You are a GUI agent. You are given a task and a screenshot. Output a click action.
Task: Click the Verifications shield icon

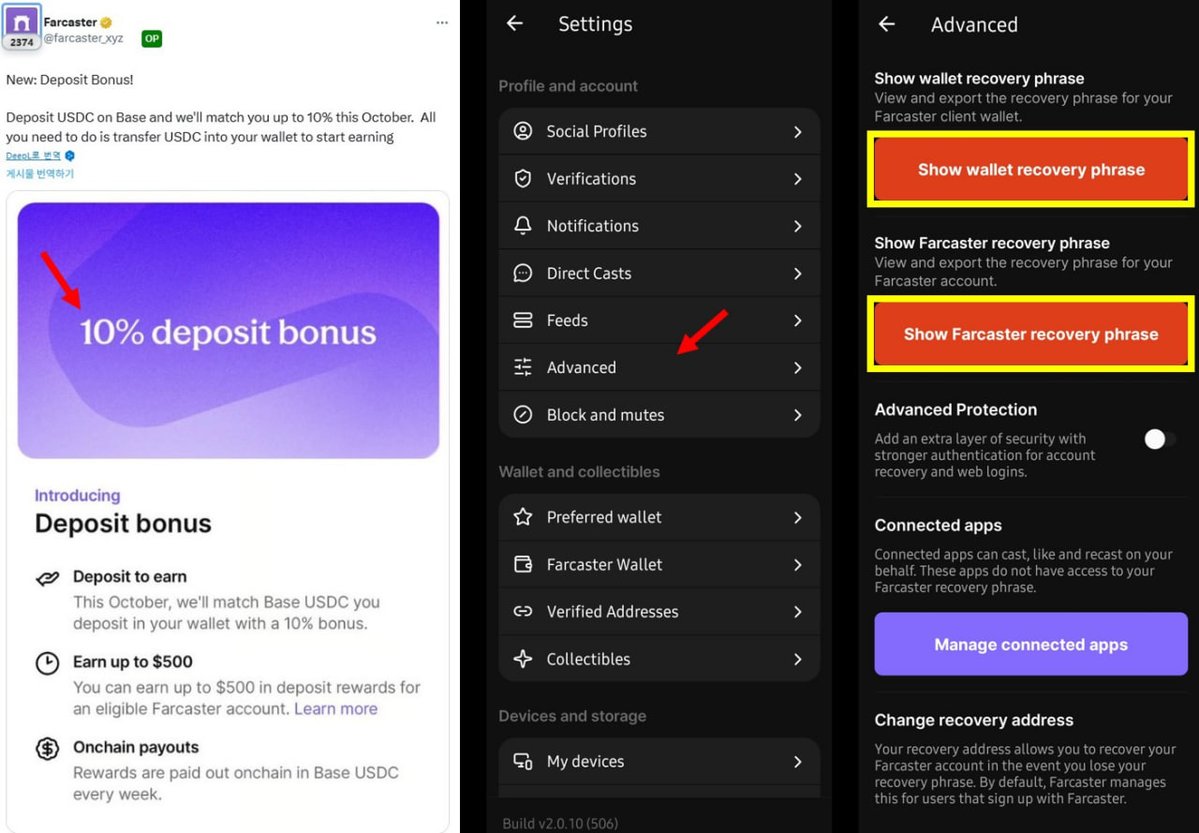(x=523, y=178)
